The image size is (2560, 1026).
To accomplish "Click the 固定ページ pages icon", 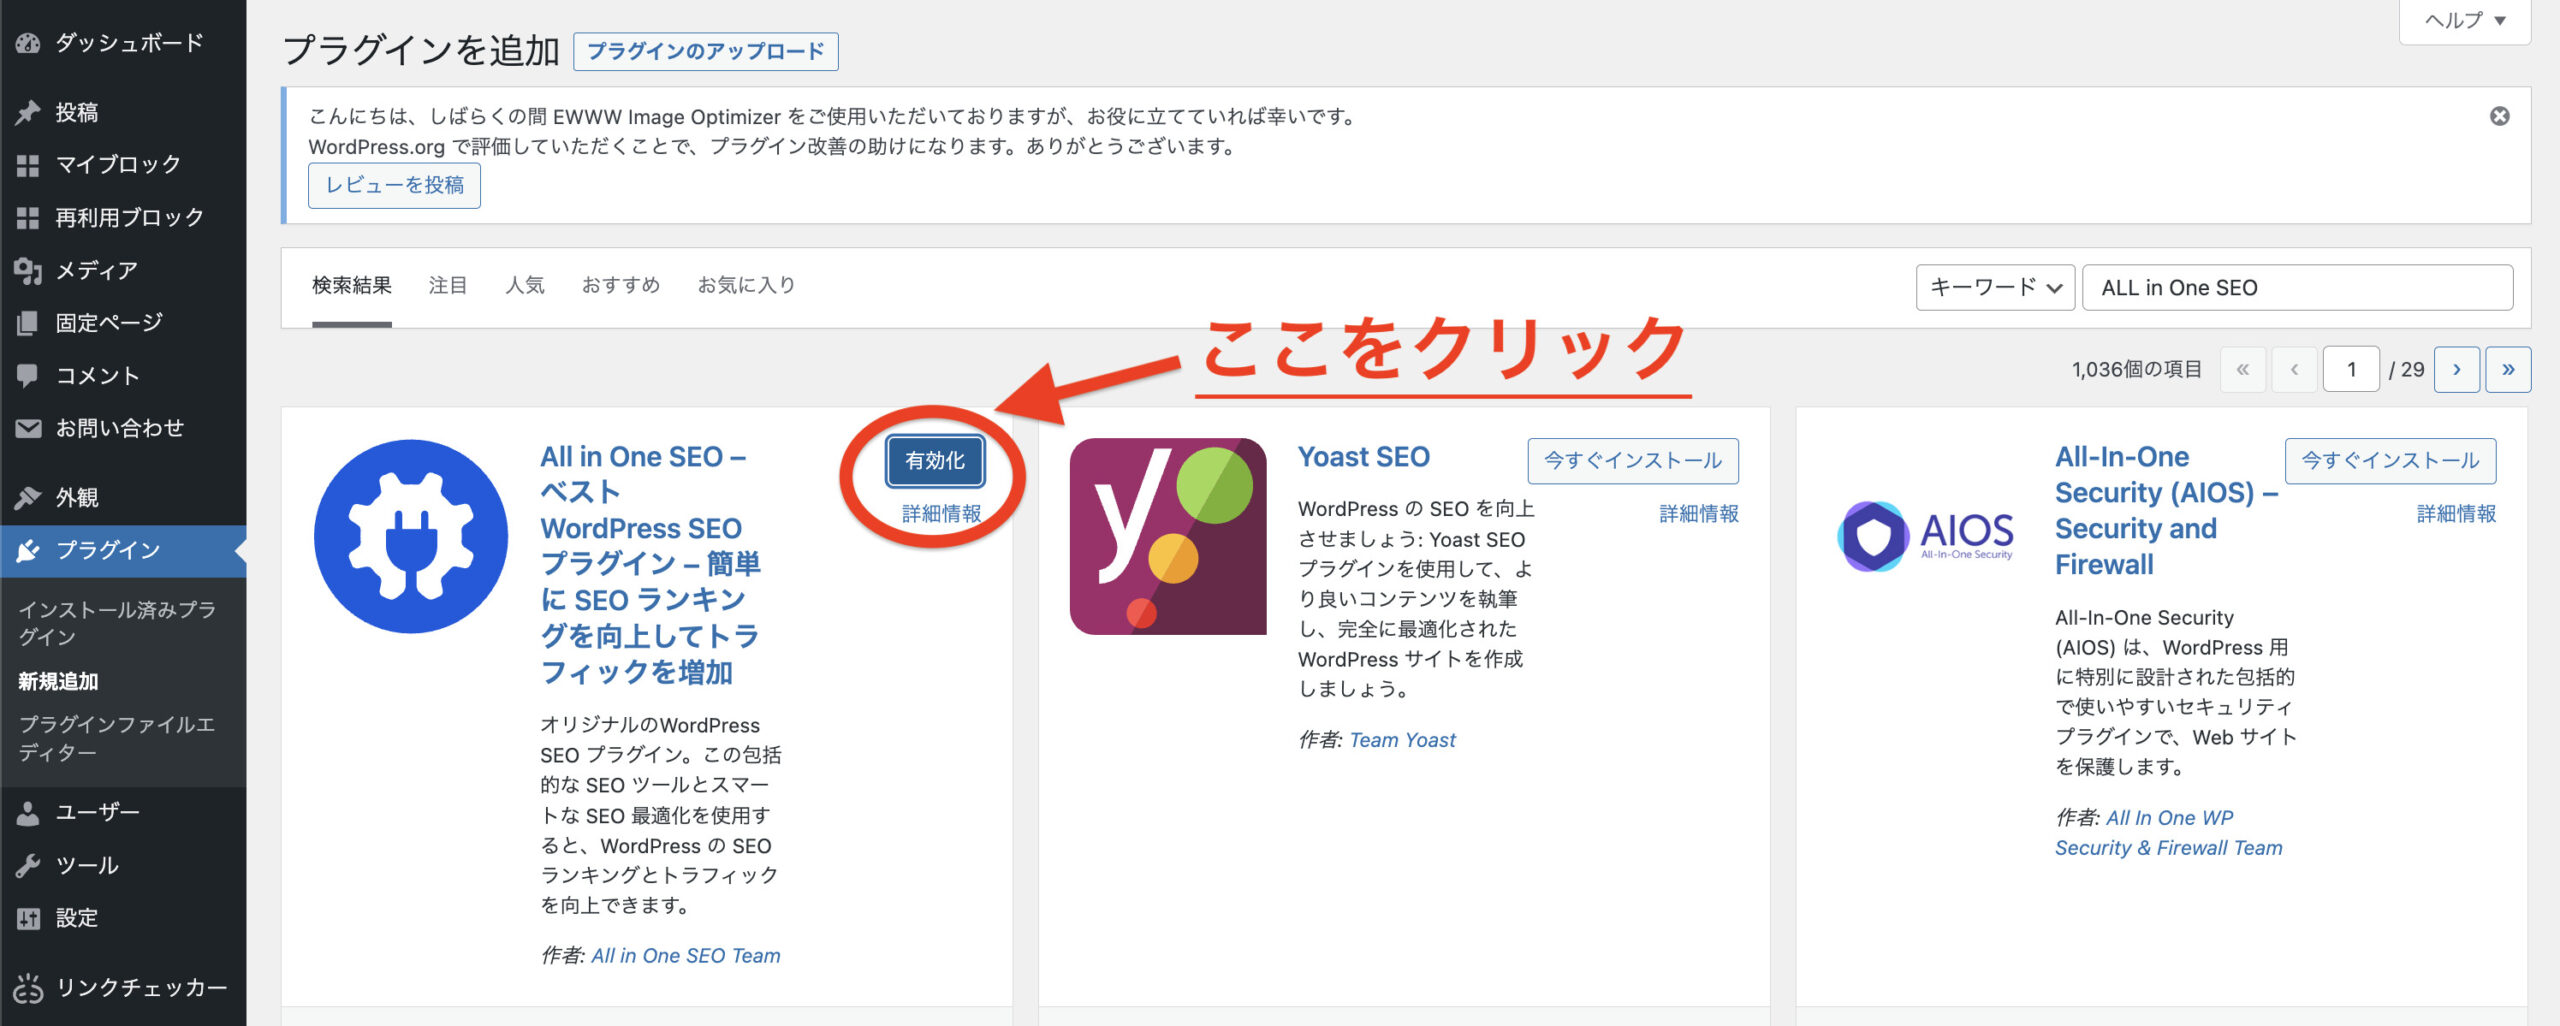I will [x=28, y=323].
